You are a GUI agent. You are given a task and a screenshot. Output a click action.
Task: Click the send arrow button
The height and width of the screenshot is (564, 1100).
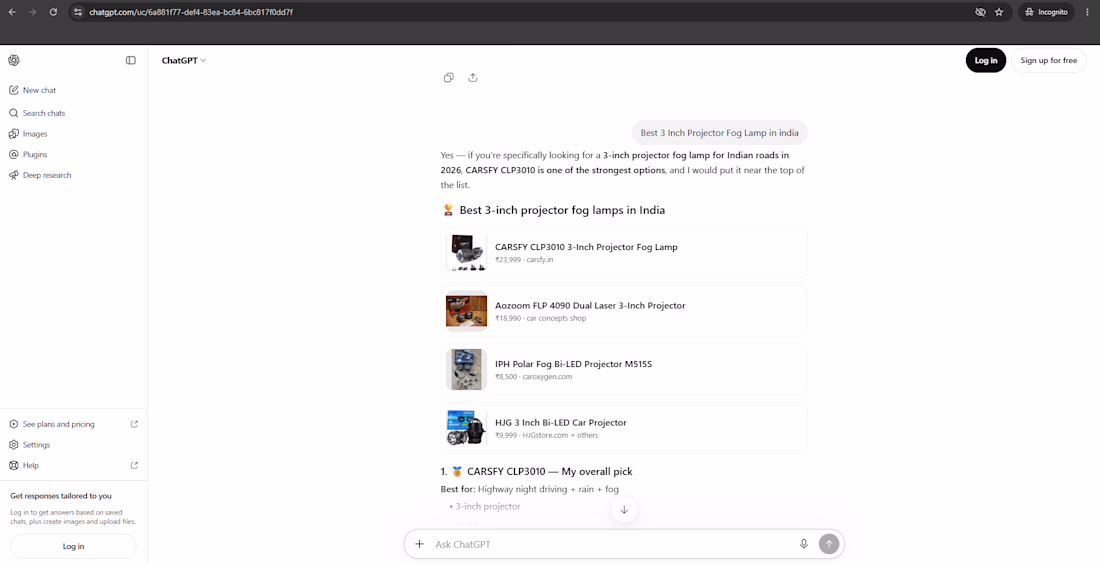[x=829, y=544]
